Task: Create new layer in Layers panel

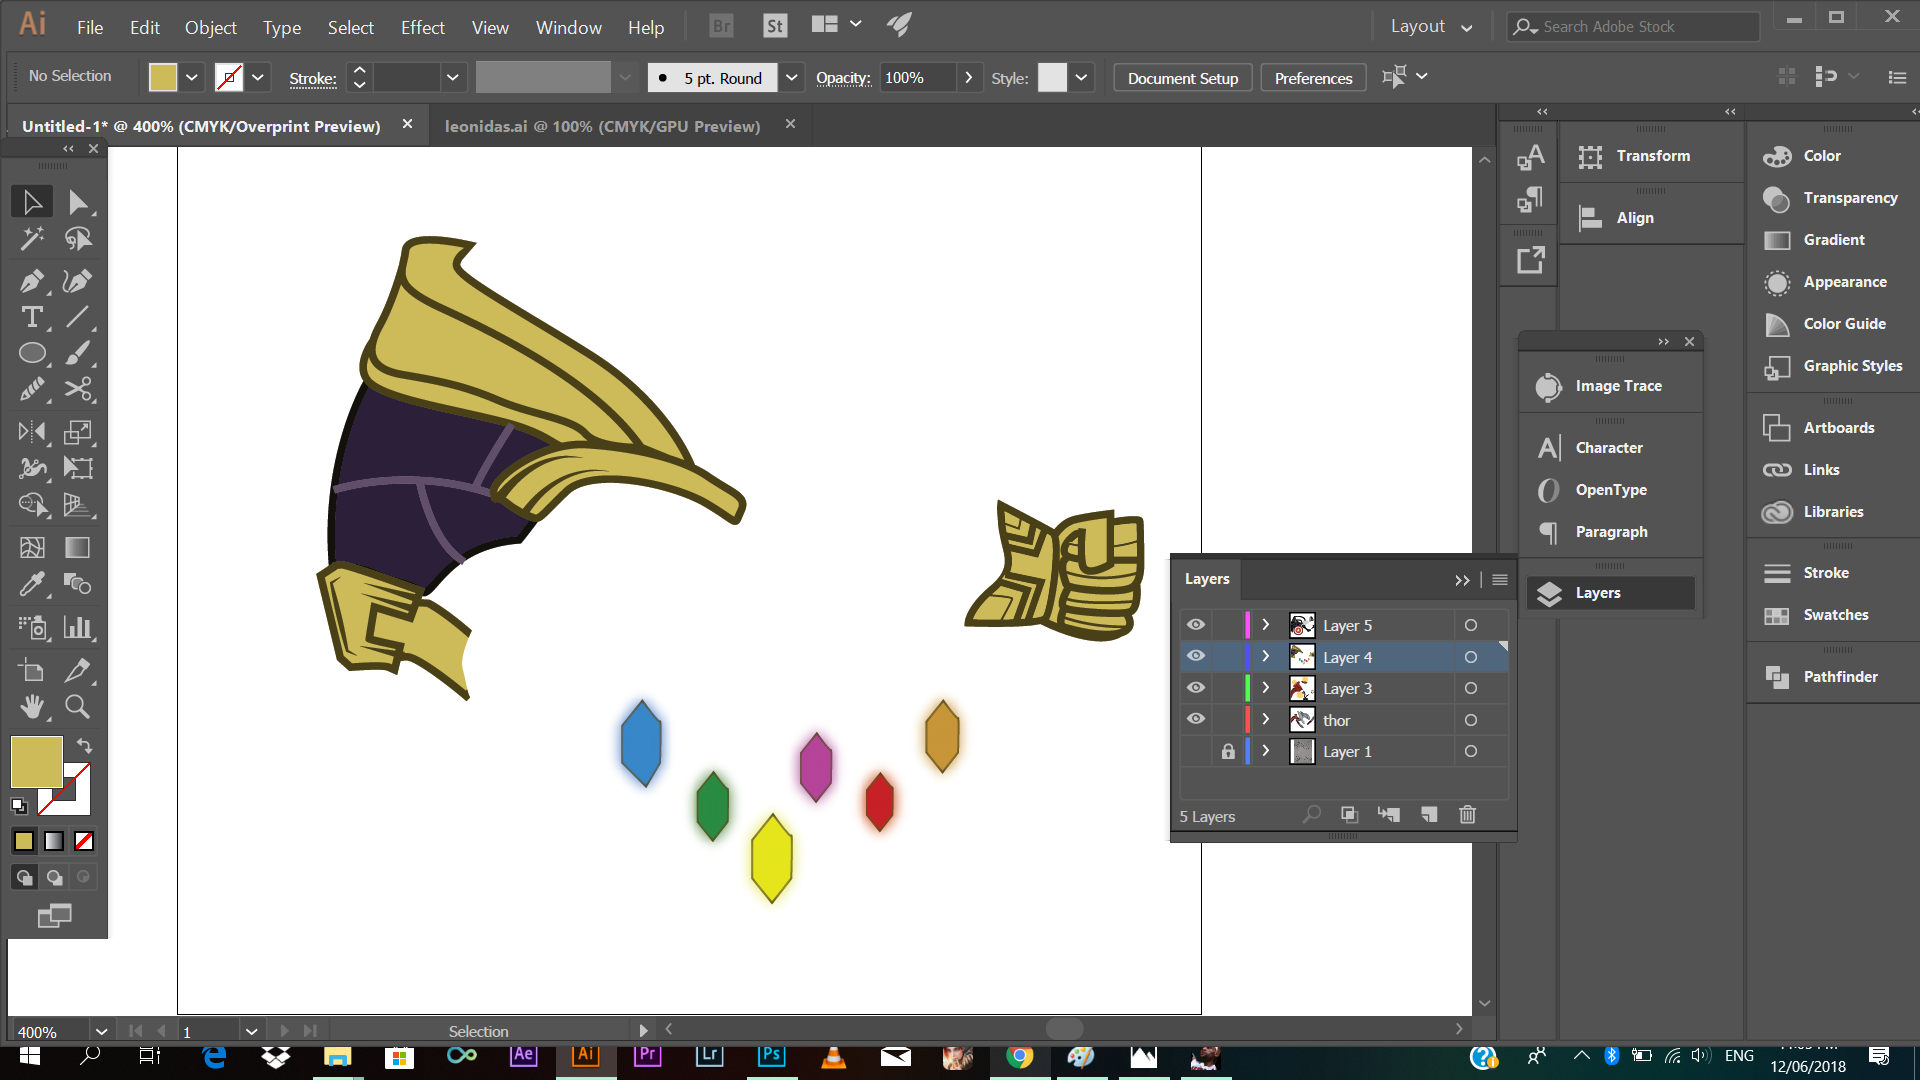Action: [x=1429, y=815]
